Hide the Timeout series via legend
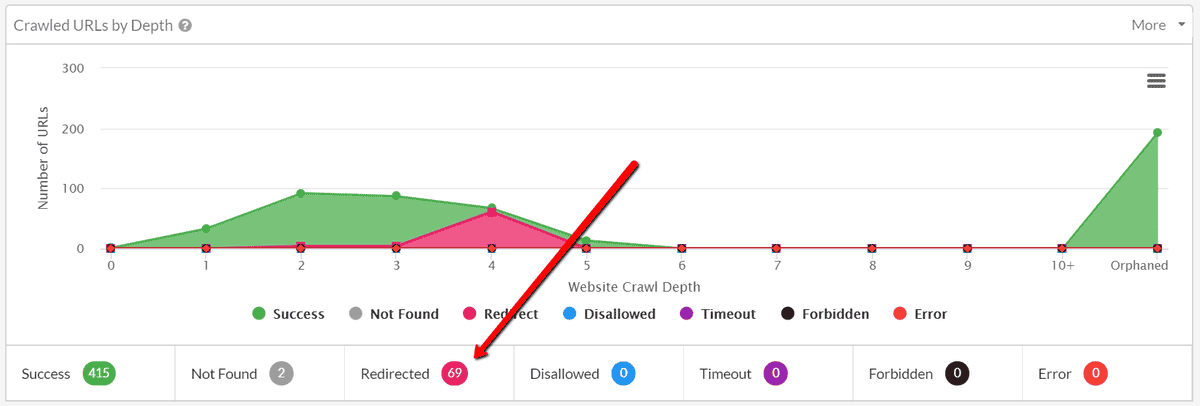 pyautogui.click(x=717, y=314)
